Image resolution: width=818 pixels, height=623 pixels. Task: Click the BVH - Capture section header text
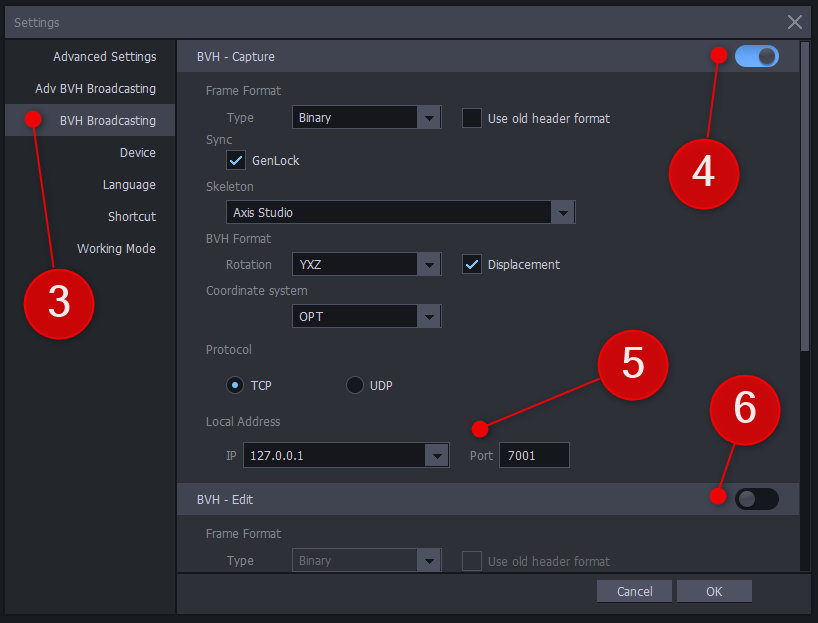tap(236, 56)
